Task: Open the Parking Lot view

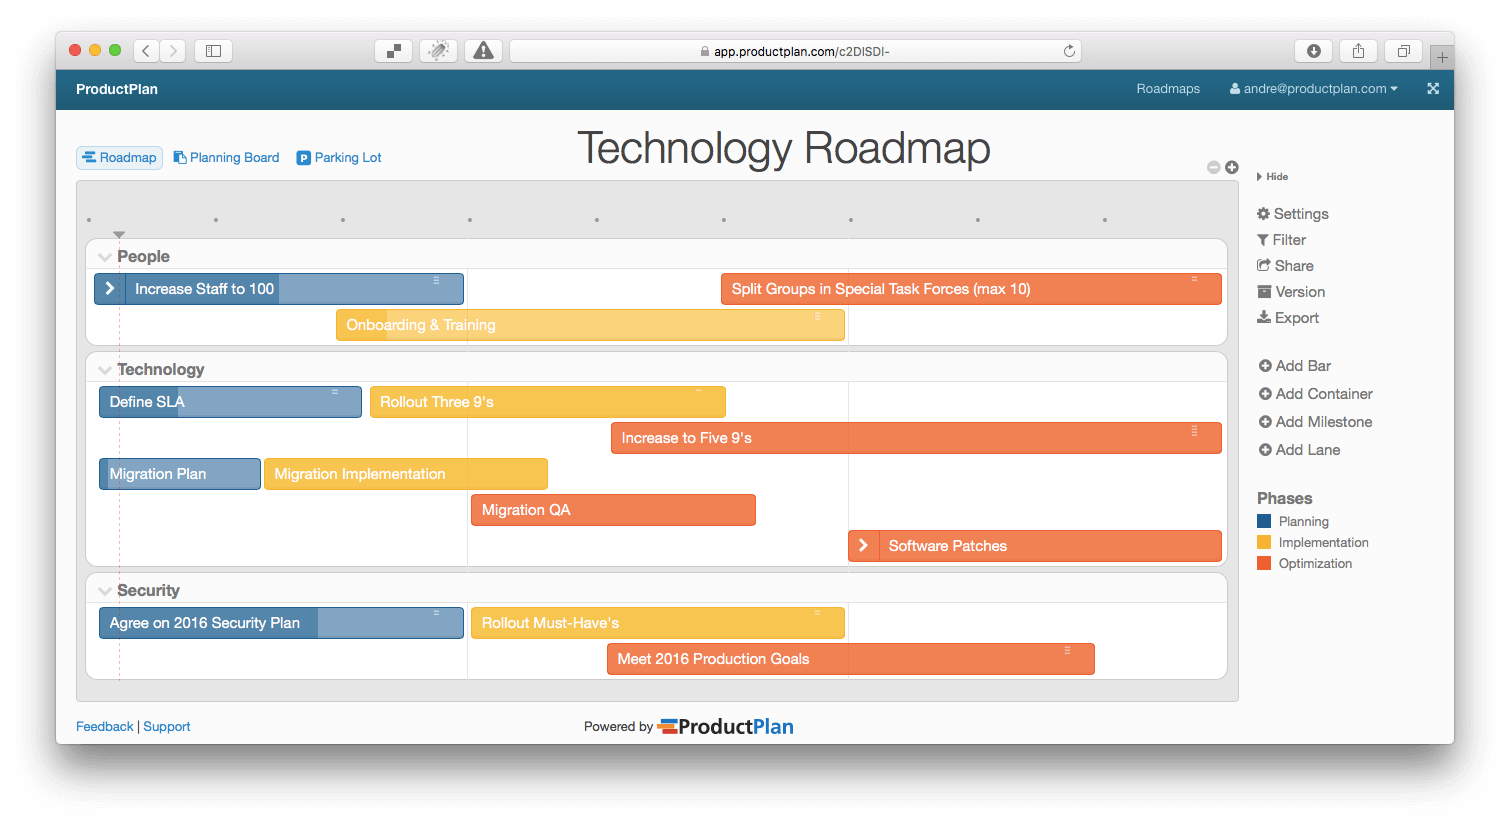Action: pos(339,157)
